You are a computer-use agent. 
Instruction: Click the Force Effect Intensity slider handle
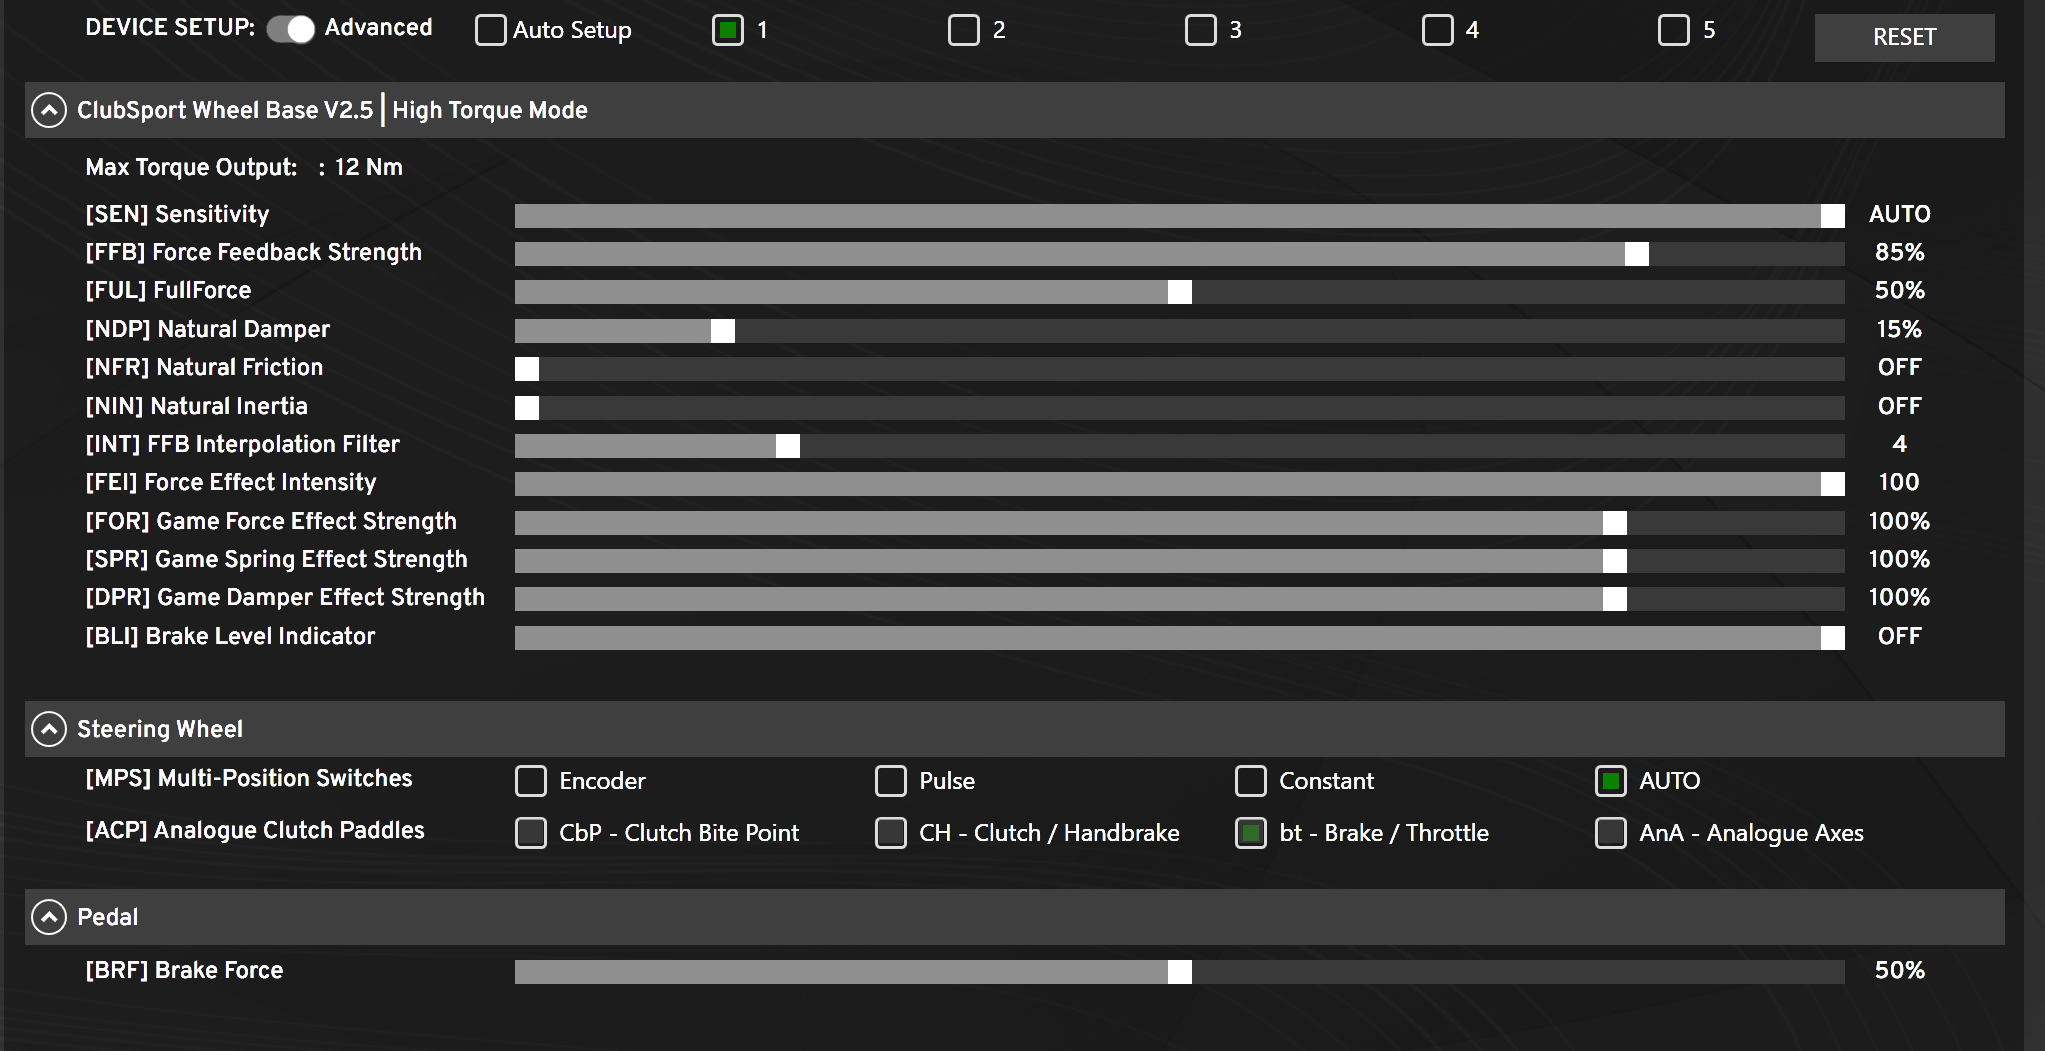click(x=1833, y=484)
